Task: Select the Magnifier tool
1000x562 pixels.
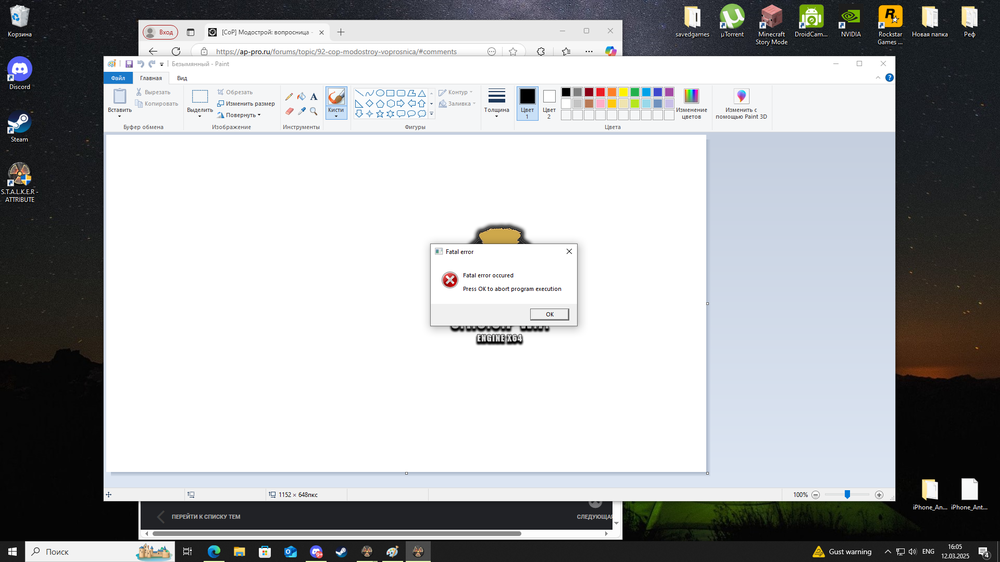Action: pos(314,111)
